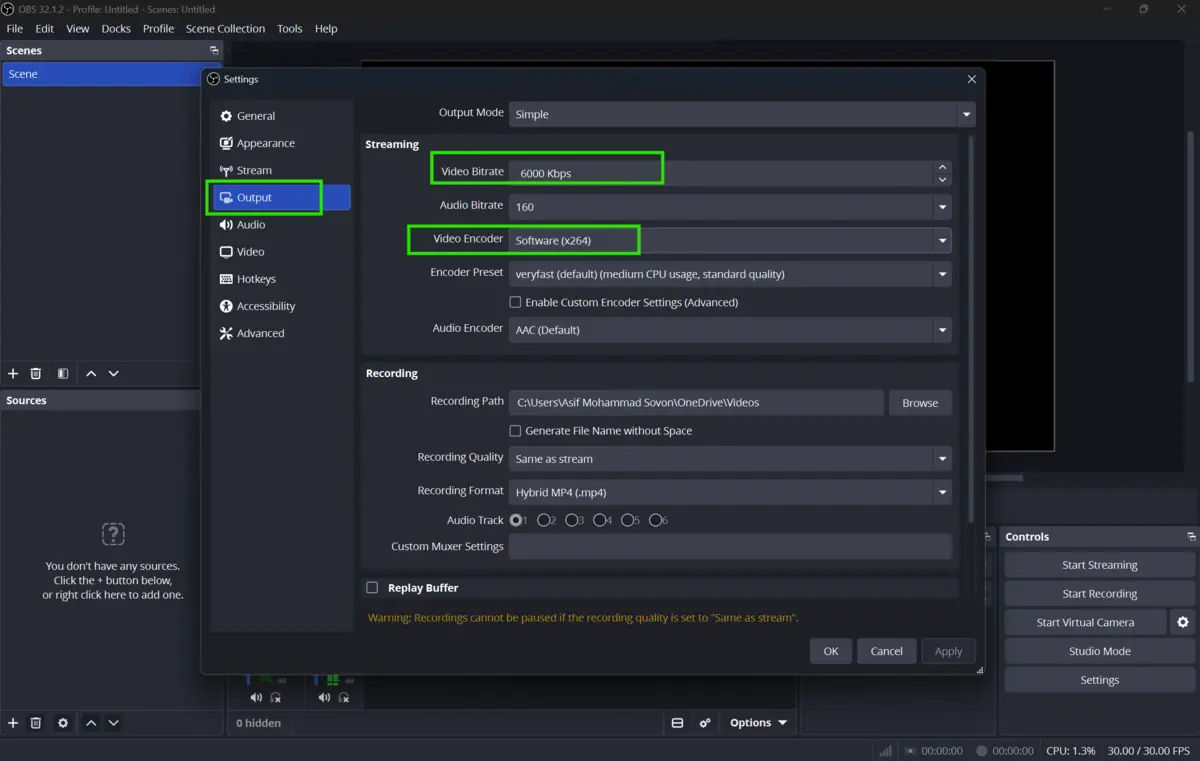Confirm settings with OK button
1200x761 pixels.
click(x=831, y=651)
